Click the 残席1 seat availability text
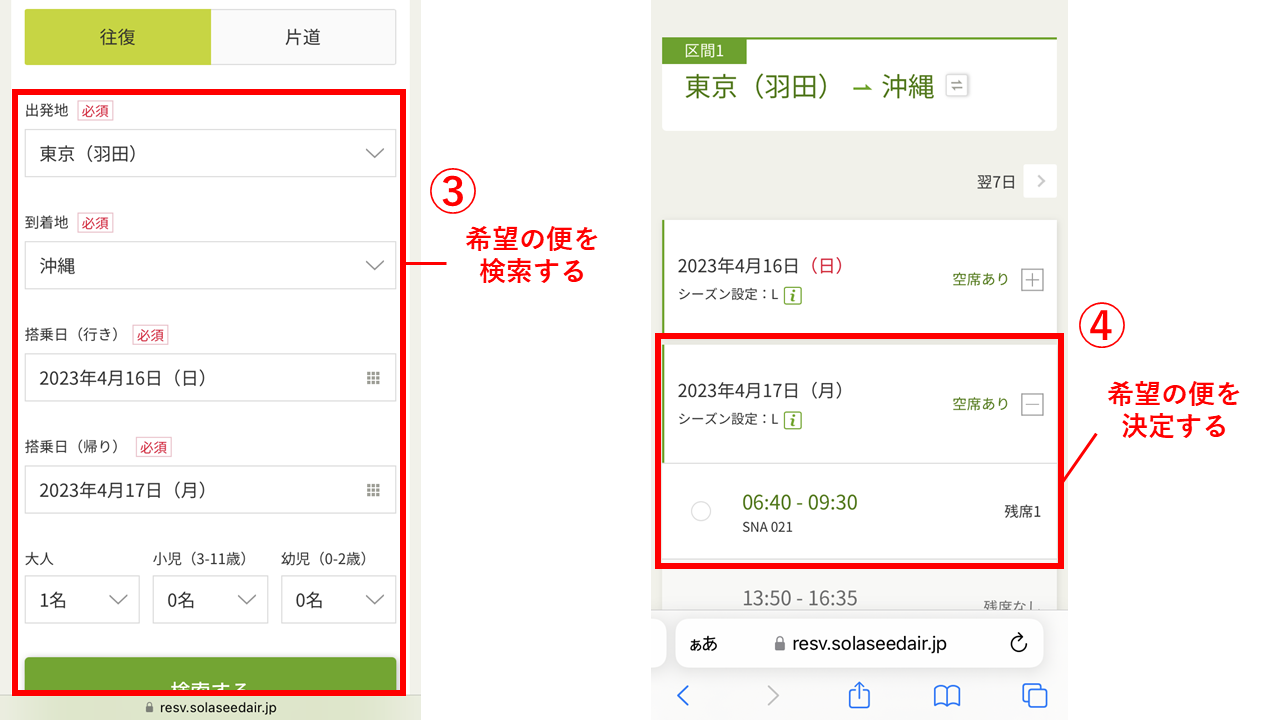The height and width of the screenshot is (720, 1280). coord(1023,511)
